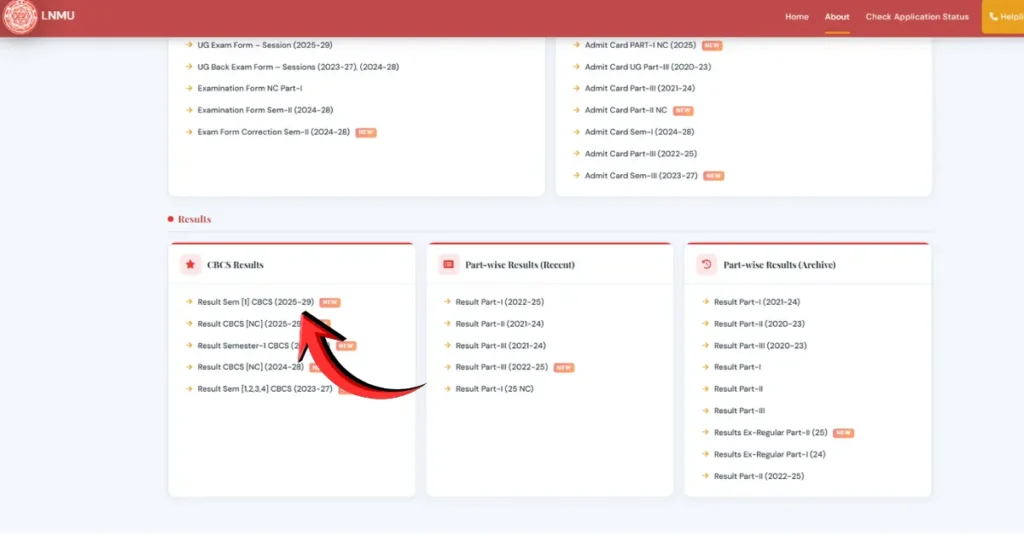
Task: Click the arrow bullet before Admit Card Sem-III (2023-27)
Action: pos(576,175)
